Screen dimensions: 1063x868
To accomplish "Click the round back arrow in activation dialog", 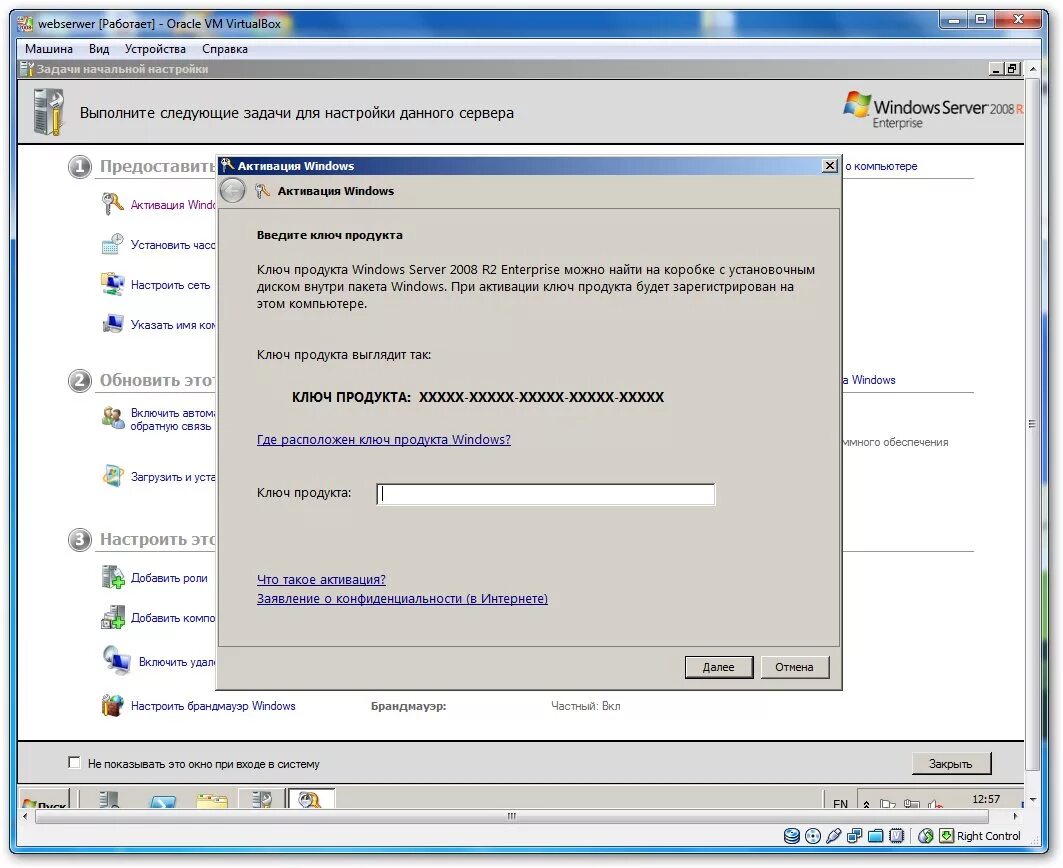I will (x=233, y=191).
